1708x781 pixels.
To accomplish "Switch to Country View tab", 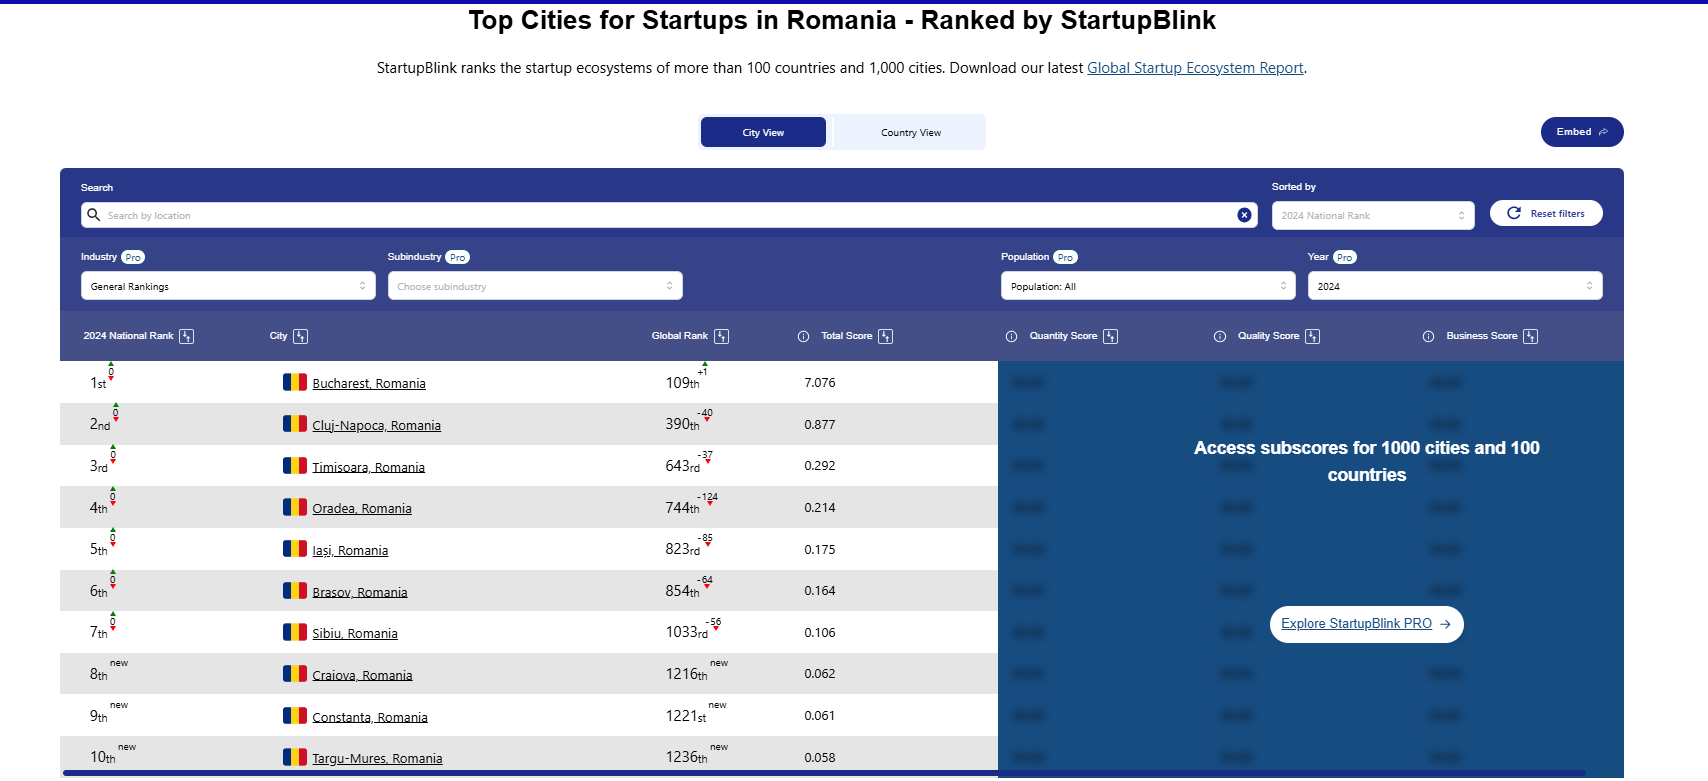I will (910, 132).
